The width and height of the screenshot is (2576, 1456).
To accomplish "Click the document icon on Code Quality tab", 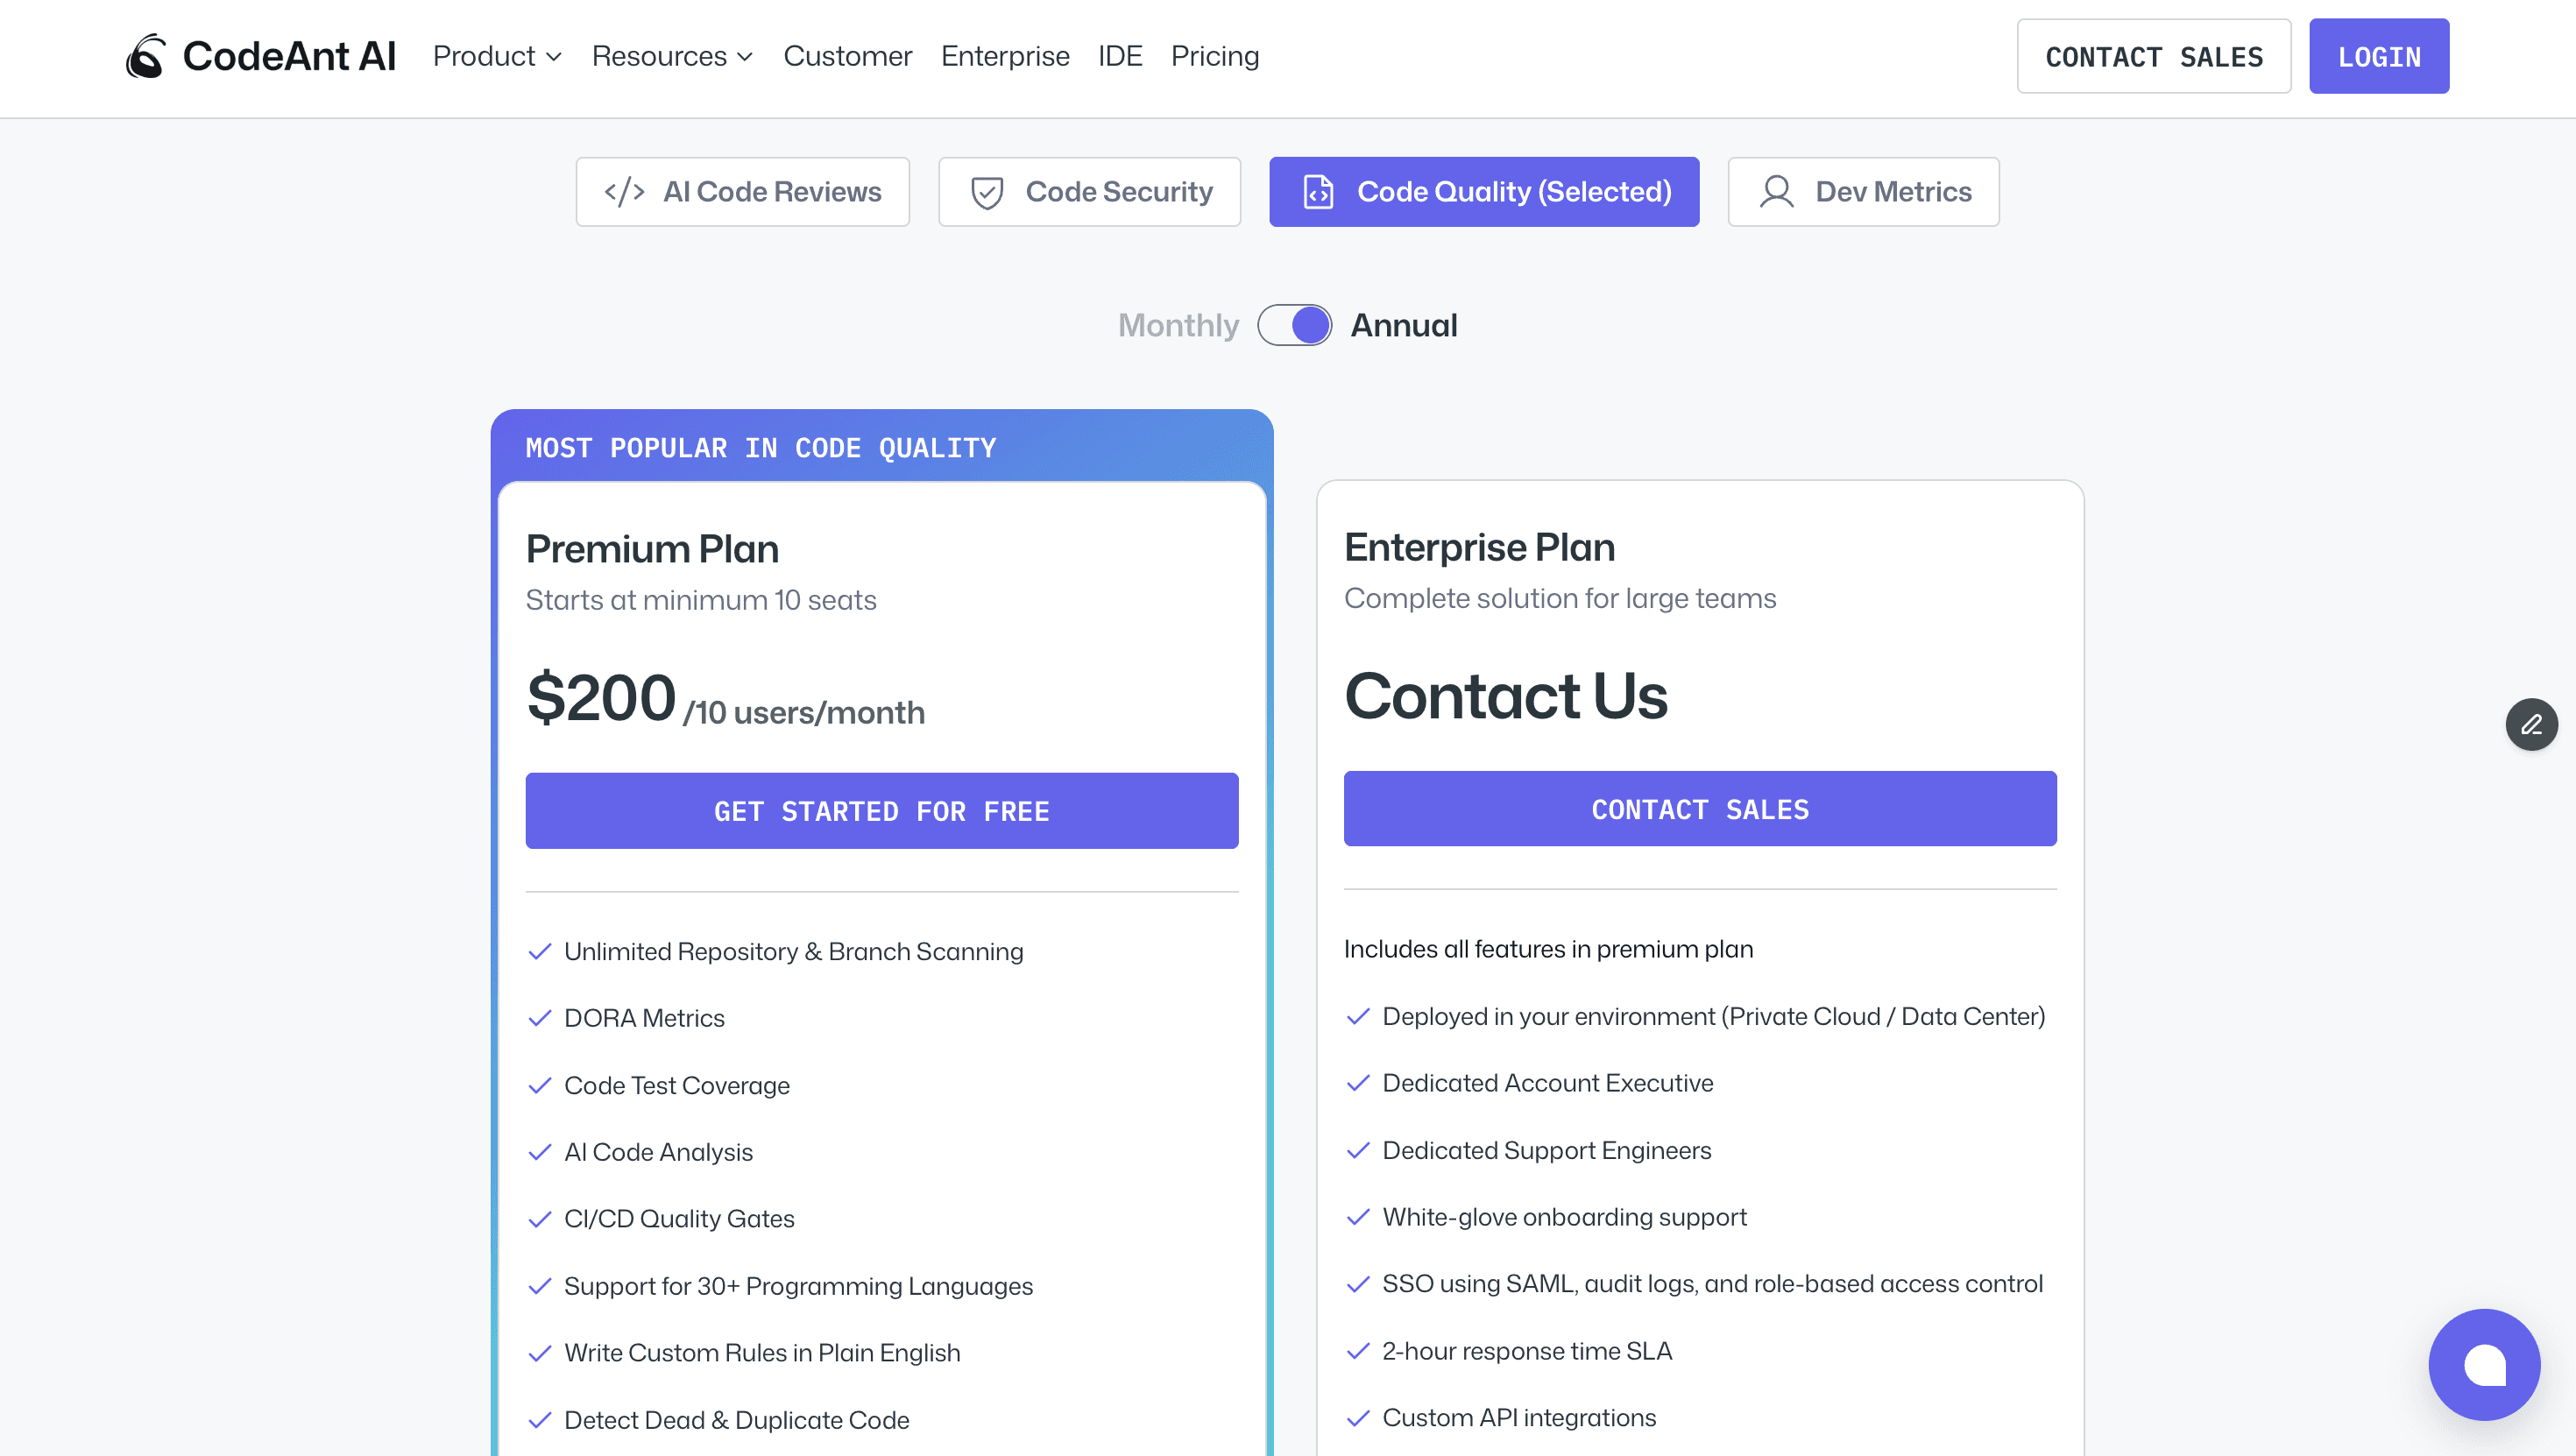I will [1317, 191].
